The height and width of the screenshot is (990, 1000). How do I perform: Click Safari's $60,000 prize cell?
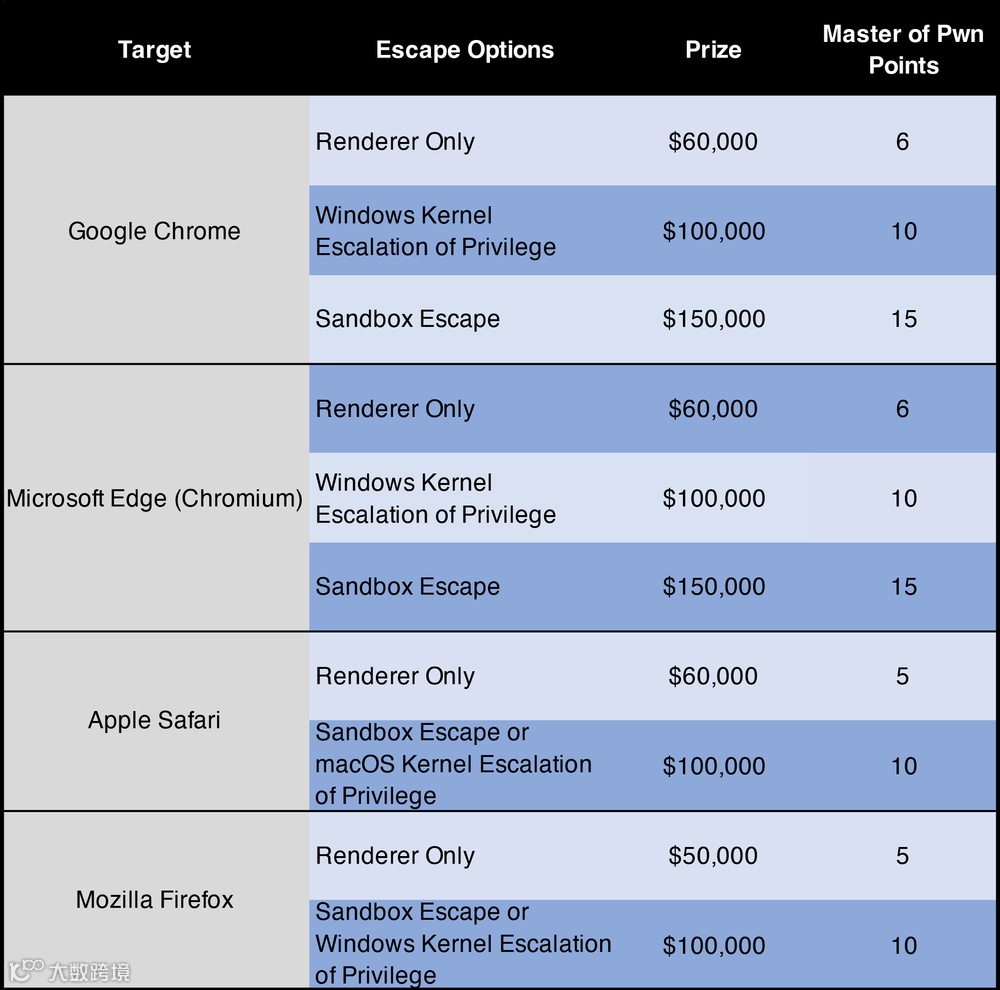[713, 676]
